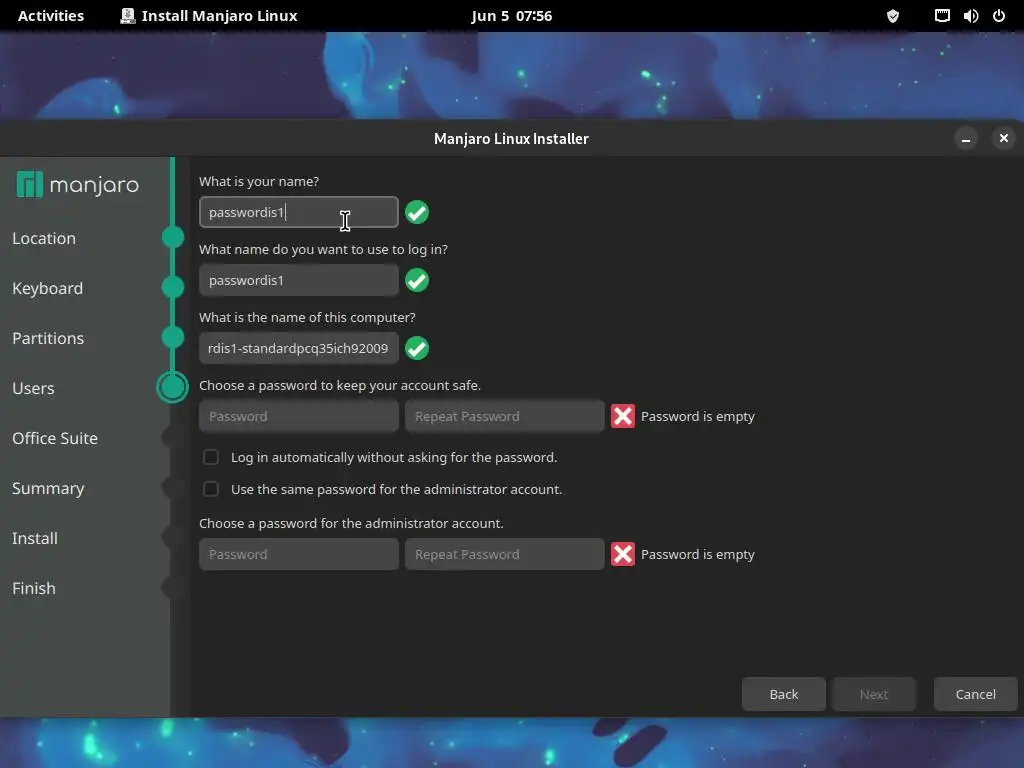Click the 'What is your name?' label
The image size is (1024, 768).
259,182
